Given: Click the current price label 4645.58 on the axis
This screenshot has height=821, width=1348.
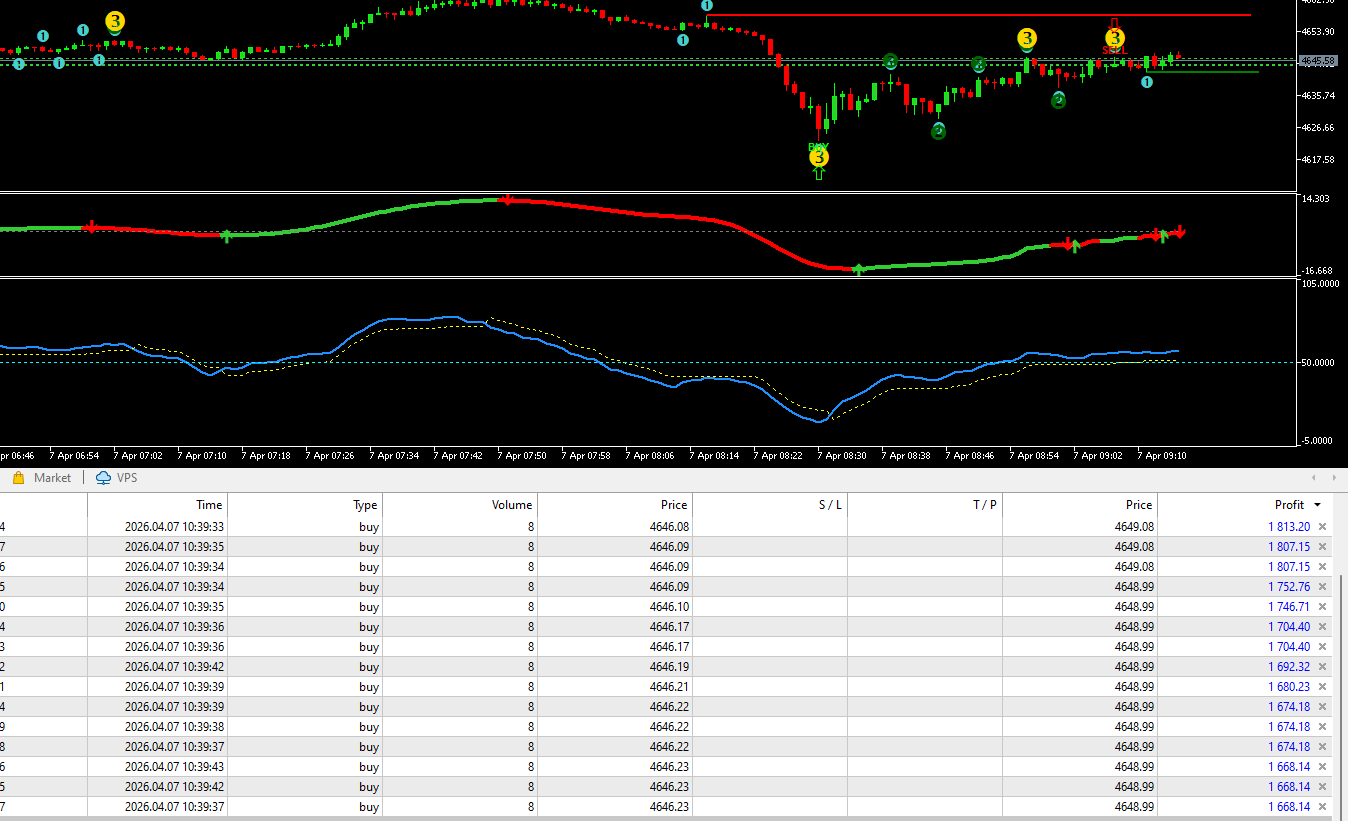Looking at the screenshot, I should [x=1318, y=61].
